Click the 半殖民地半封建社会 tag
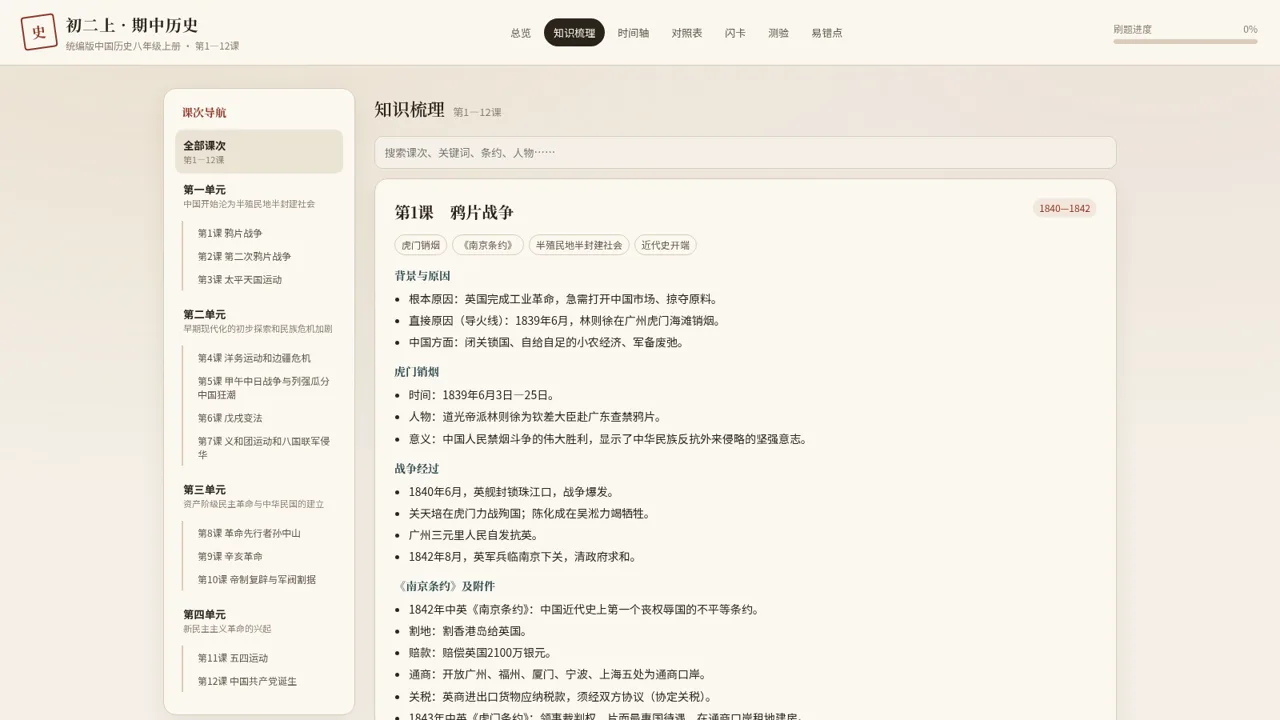The width and height of the screenshot is (1280, 720). click(x=579, y=245)
